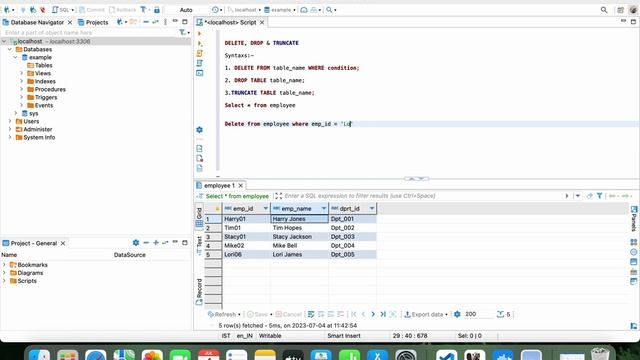Expand the Procedures folder

point(22,89)
